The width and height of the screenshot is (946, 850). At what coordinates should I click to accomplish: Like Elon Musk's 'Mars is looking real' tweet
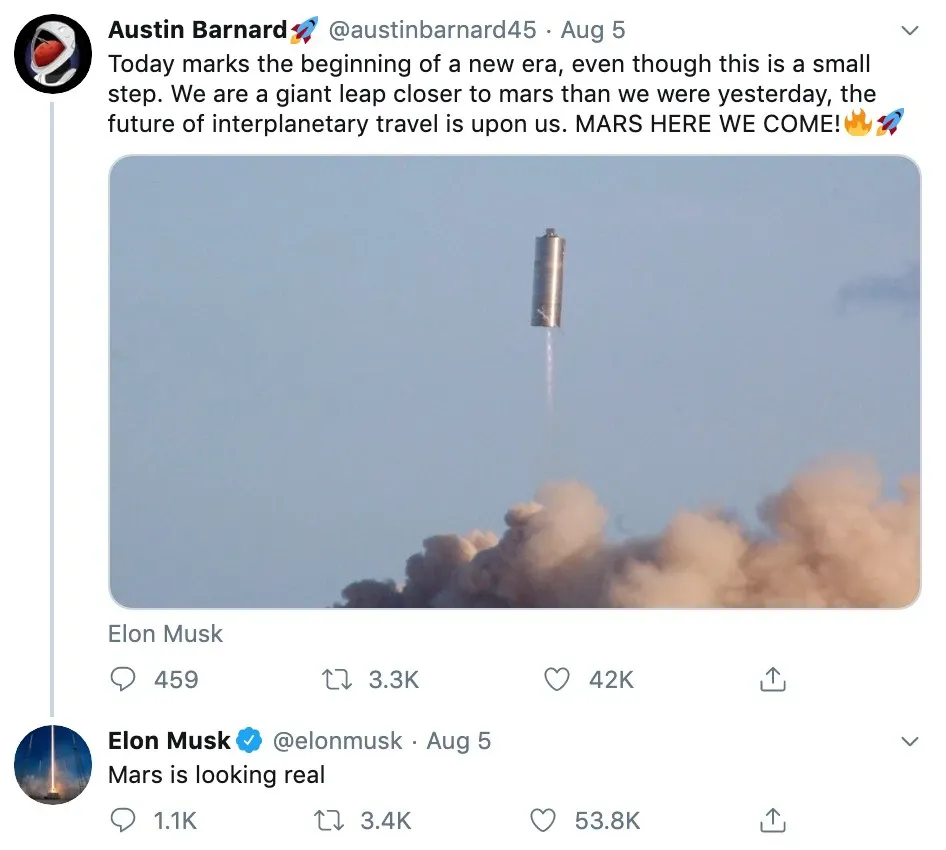543,821
